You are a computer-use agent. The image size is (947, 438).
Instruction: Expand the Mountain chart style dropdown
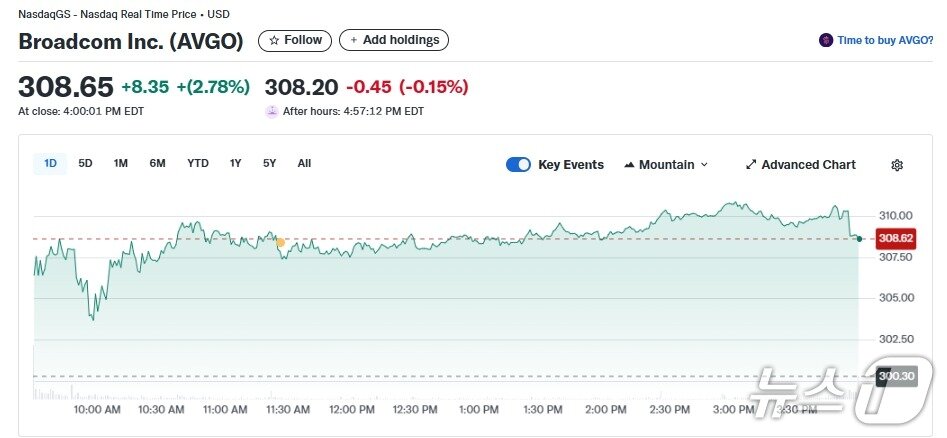coord(704,165)
